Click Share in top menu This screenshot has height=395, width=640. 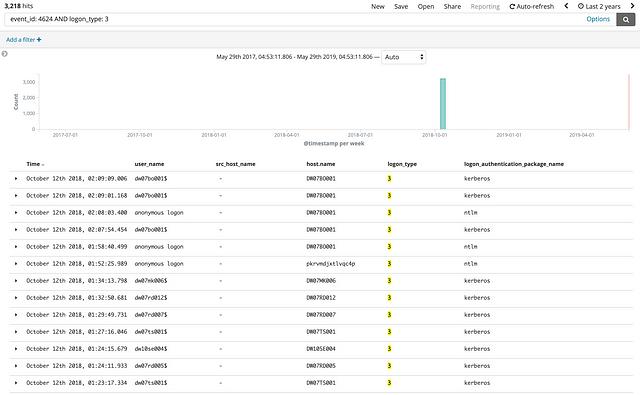[452, 7]
